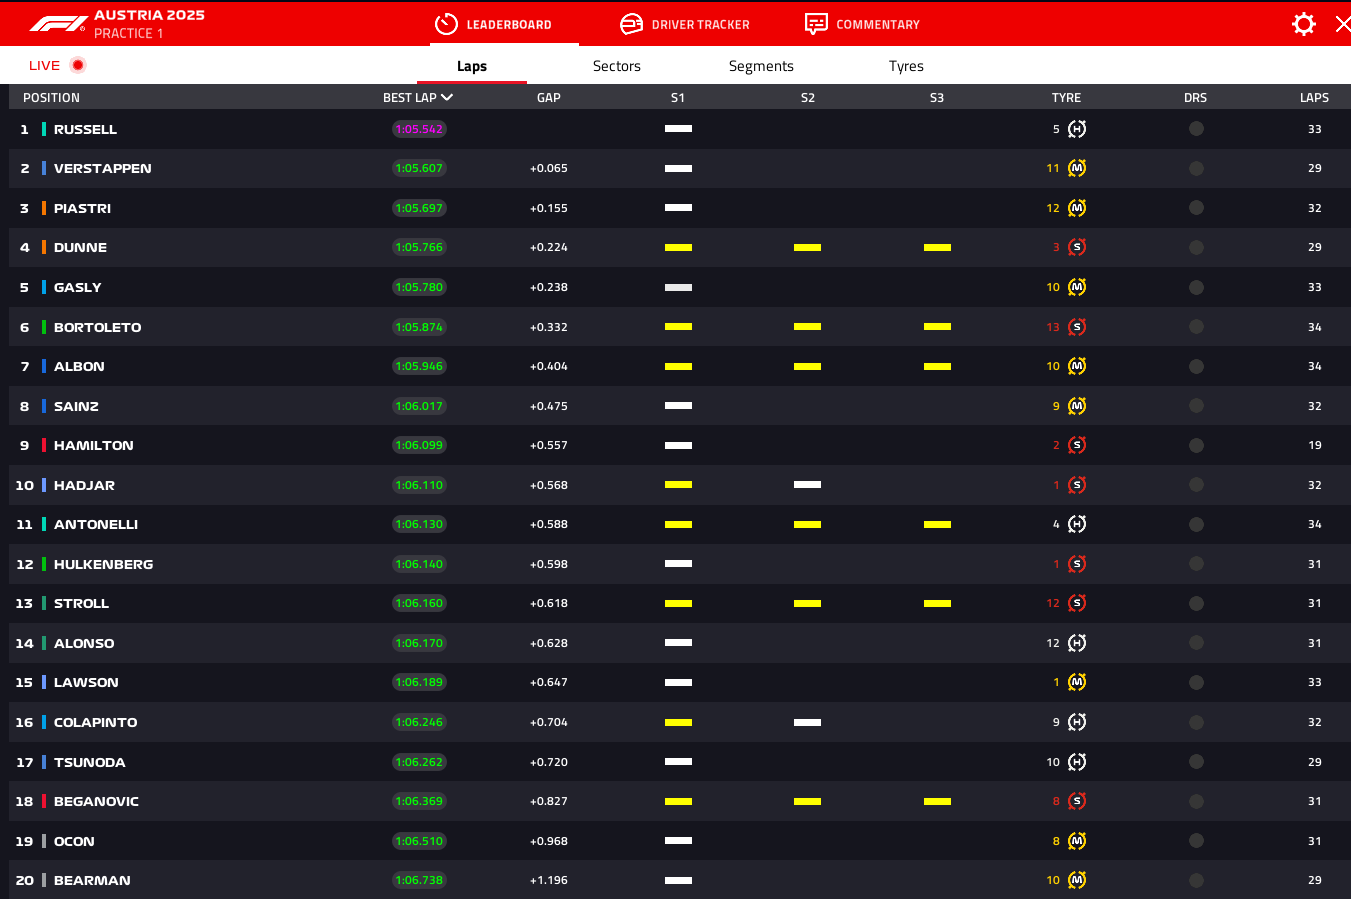This screenshot has width=1351, height=899.
Task: Click Bortoleto's soft tyre icon
Action: coord(1077,327)
